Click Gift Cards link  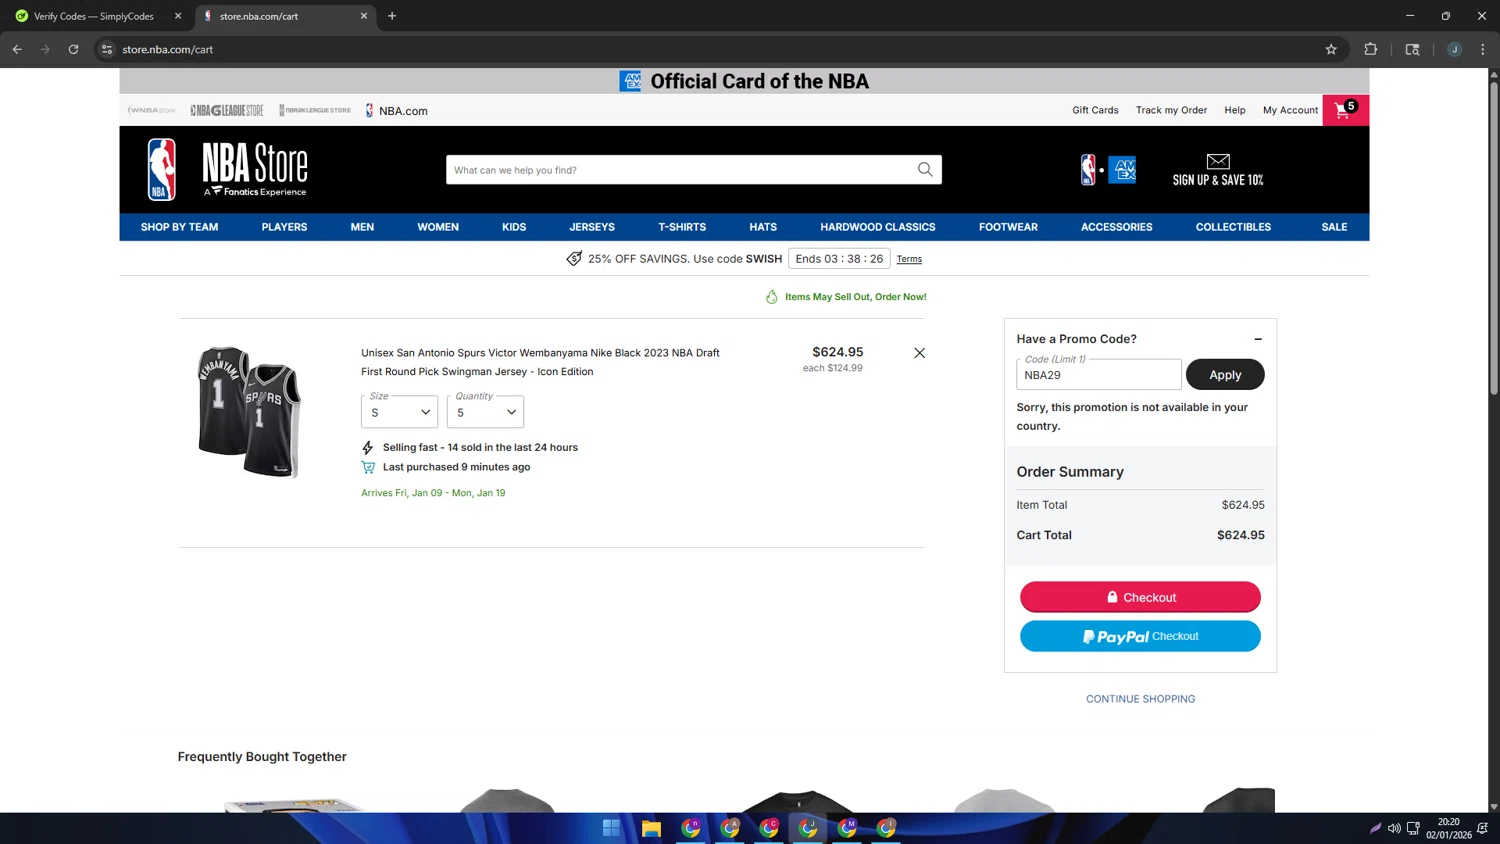pos(1095,110)
